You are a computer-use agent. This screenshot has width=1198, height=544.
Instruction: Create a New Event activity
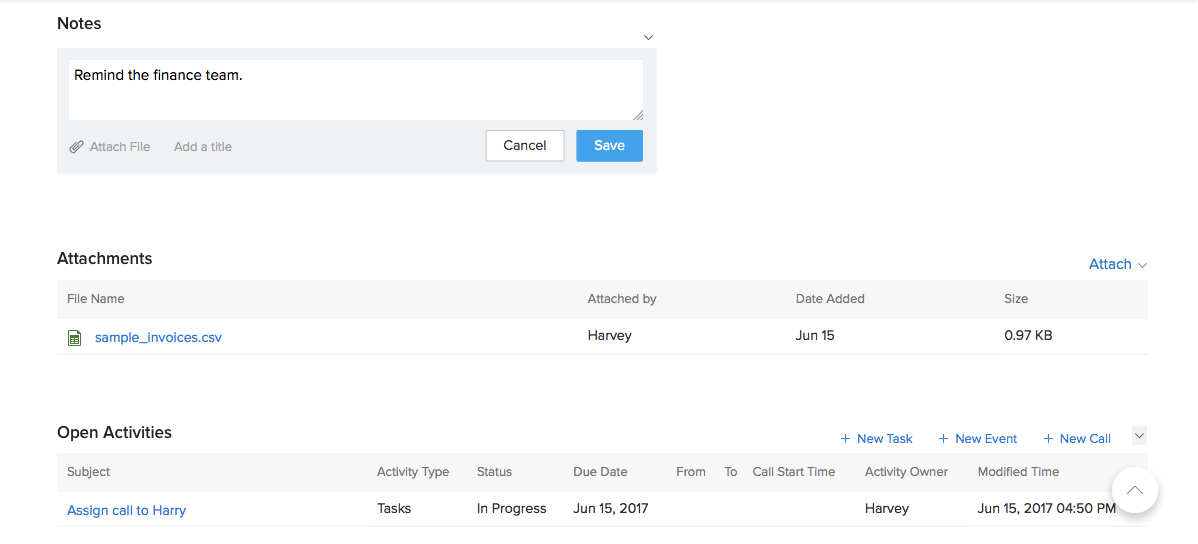[986, 439]
